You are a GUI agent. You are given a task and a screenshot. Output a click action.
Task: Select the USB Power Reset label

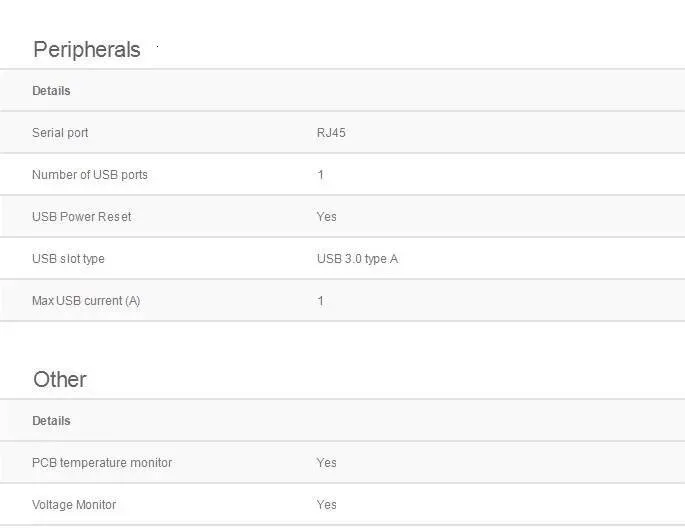pos(82,217)
